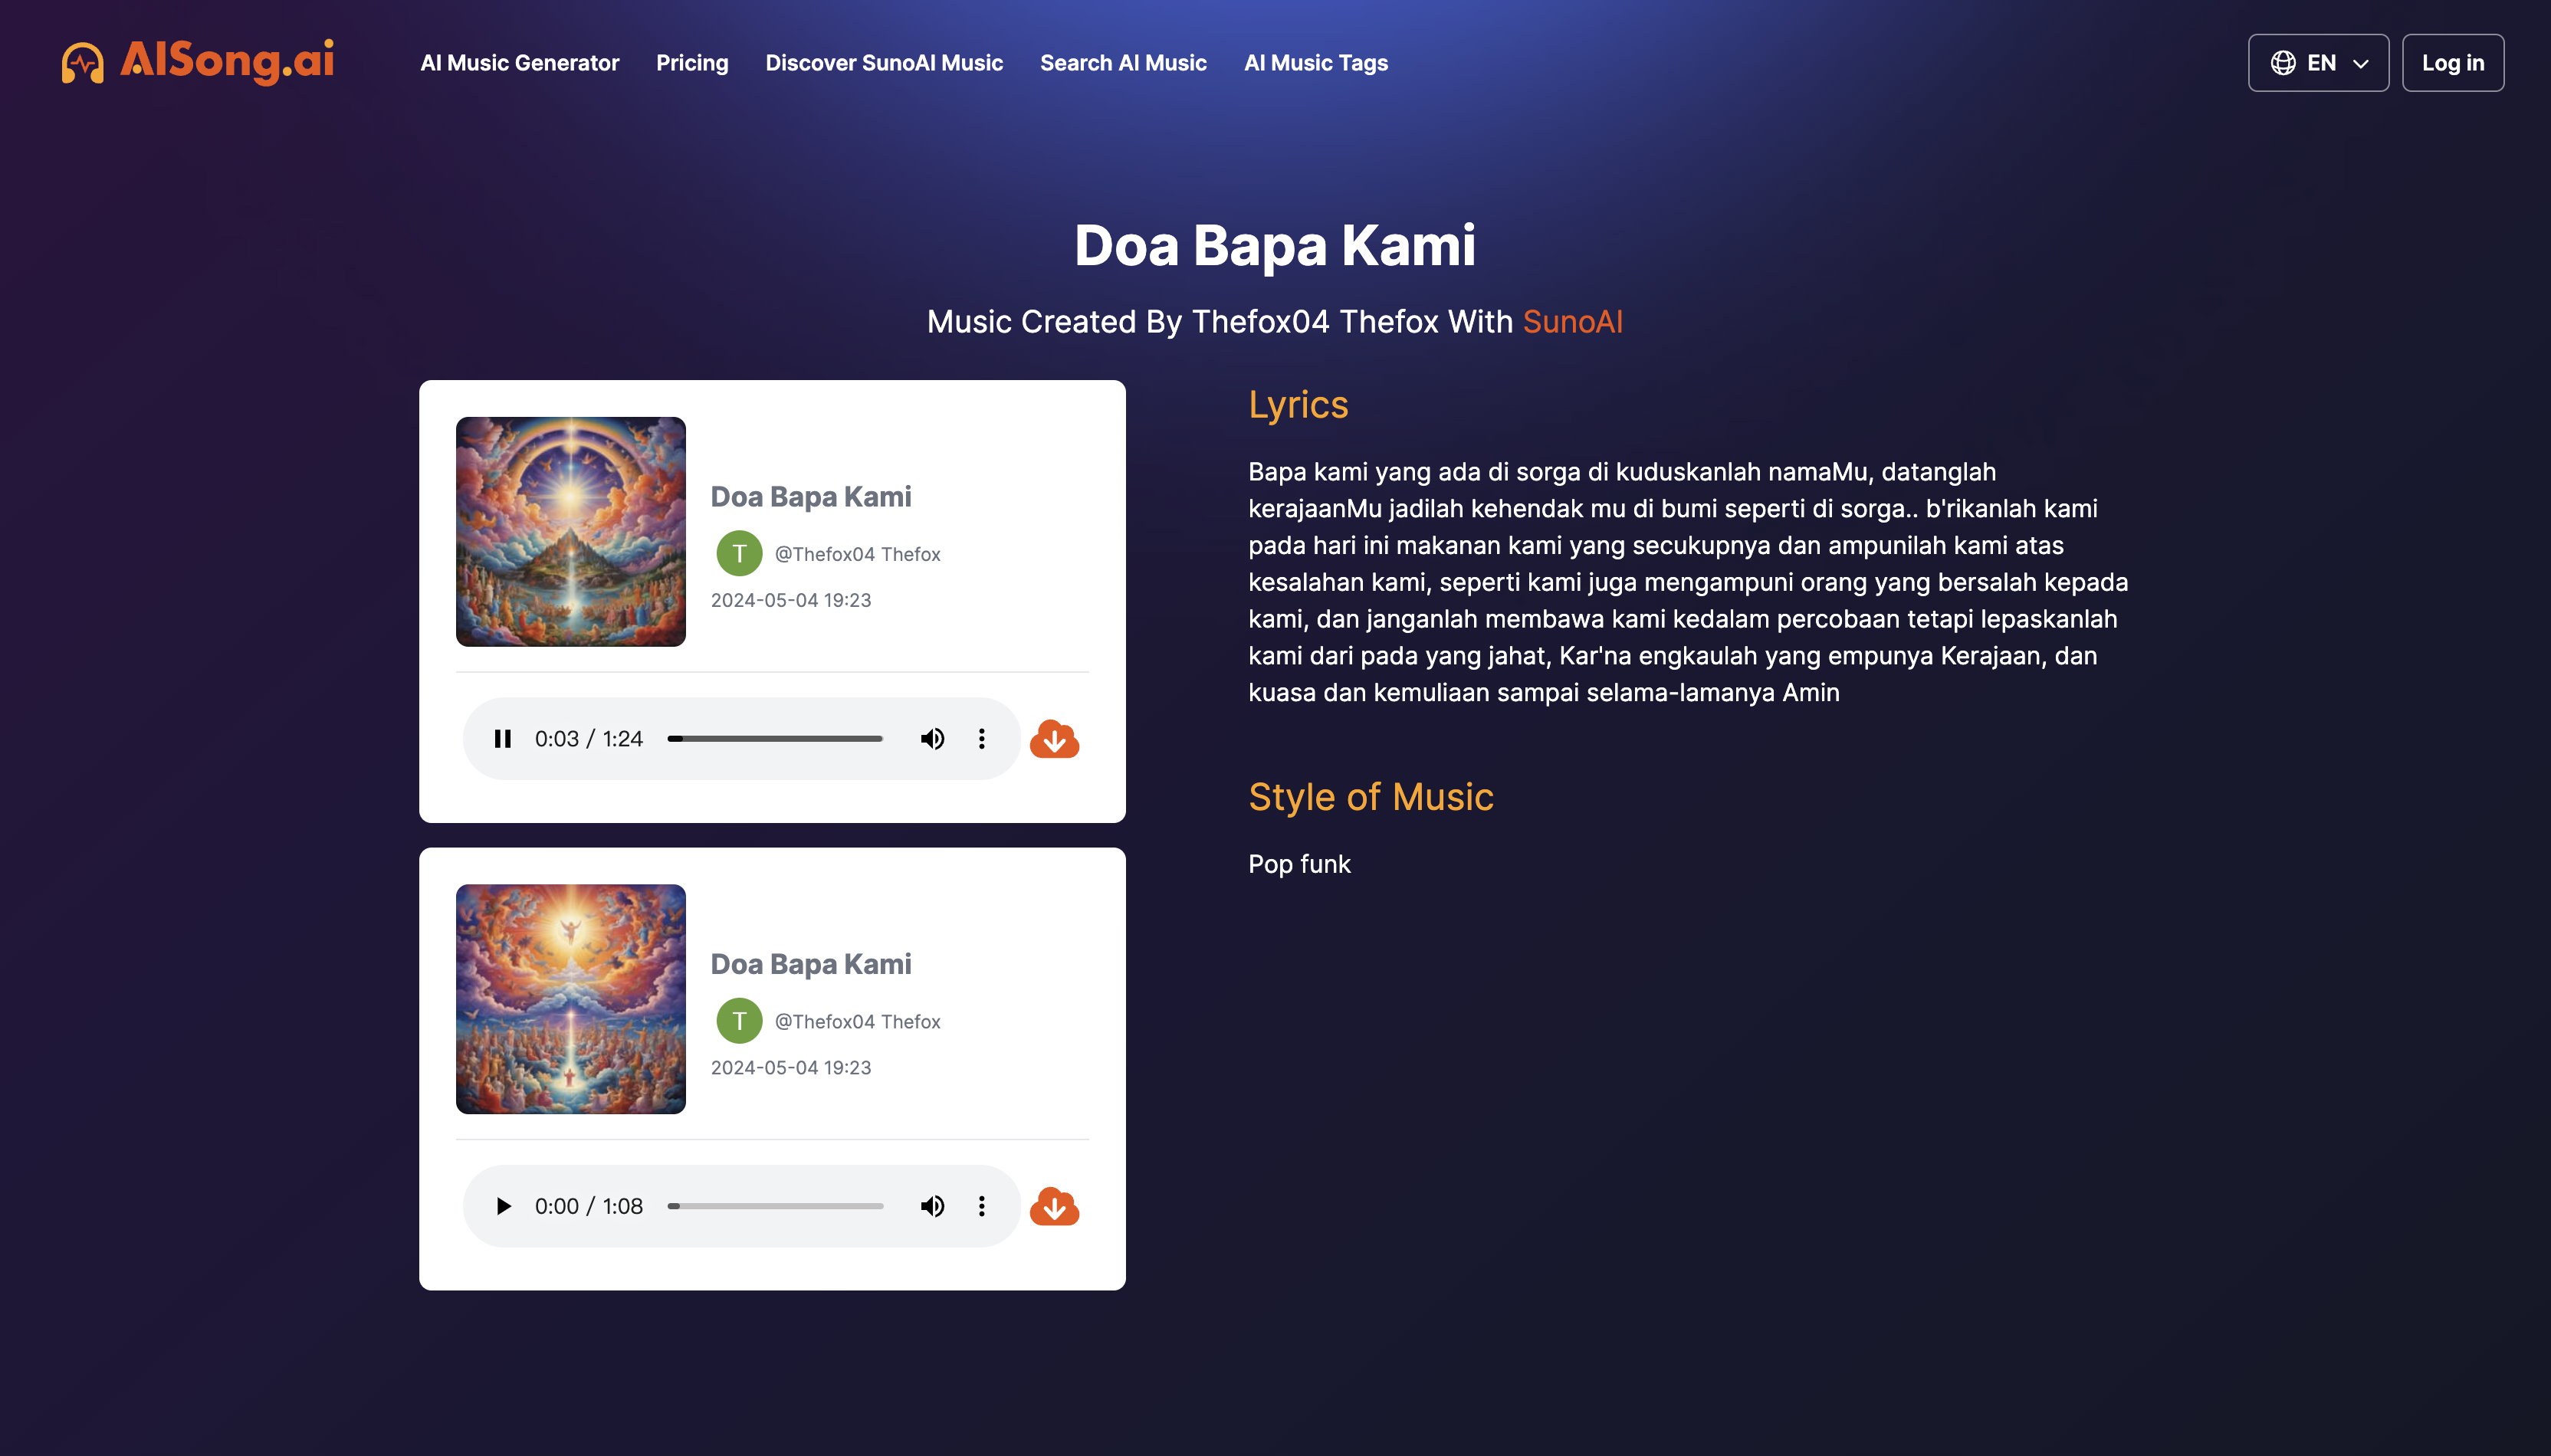Open the second track's cover art thumbnail

point(571,999)
